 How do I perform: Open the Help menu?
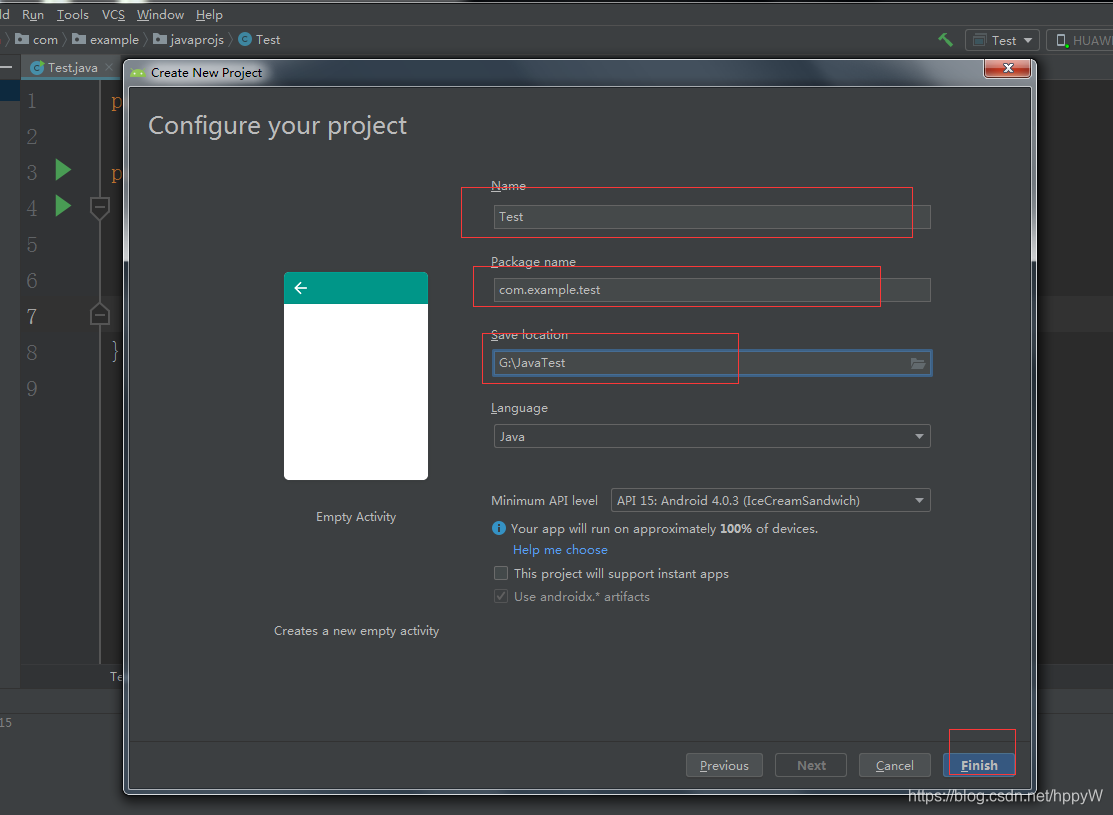click(209, 14)
